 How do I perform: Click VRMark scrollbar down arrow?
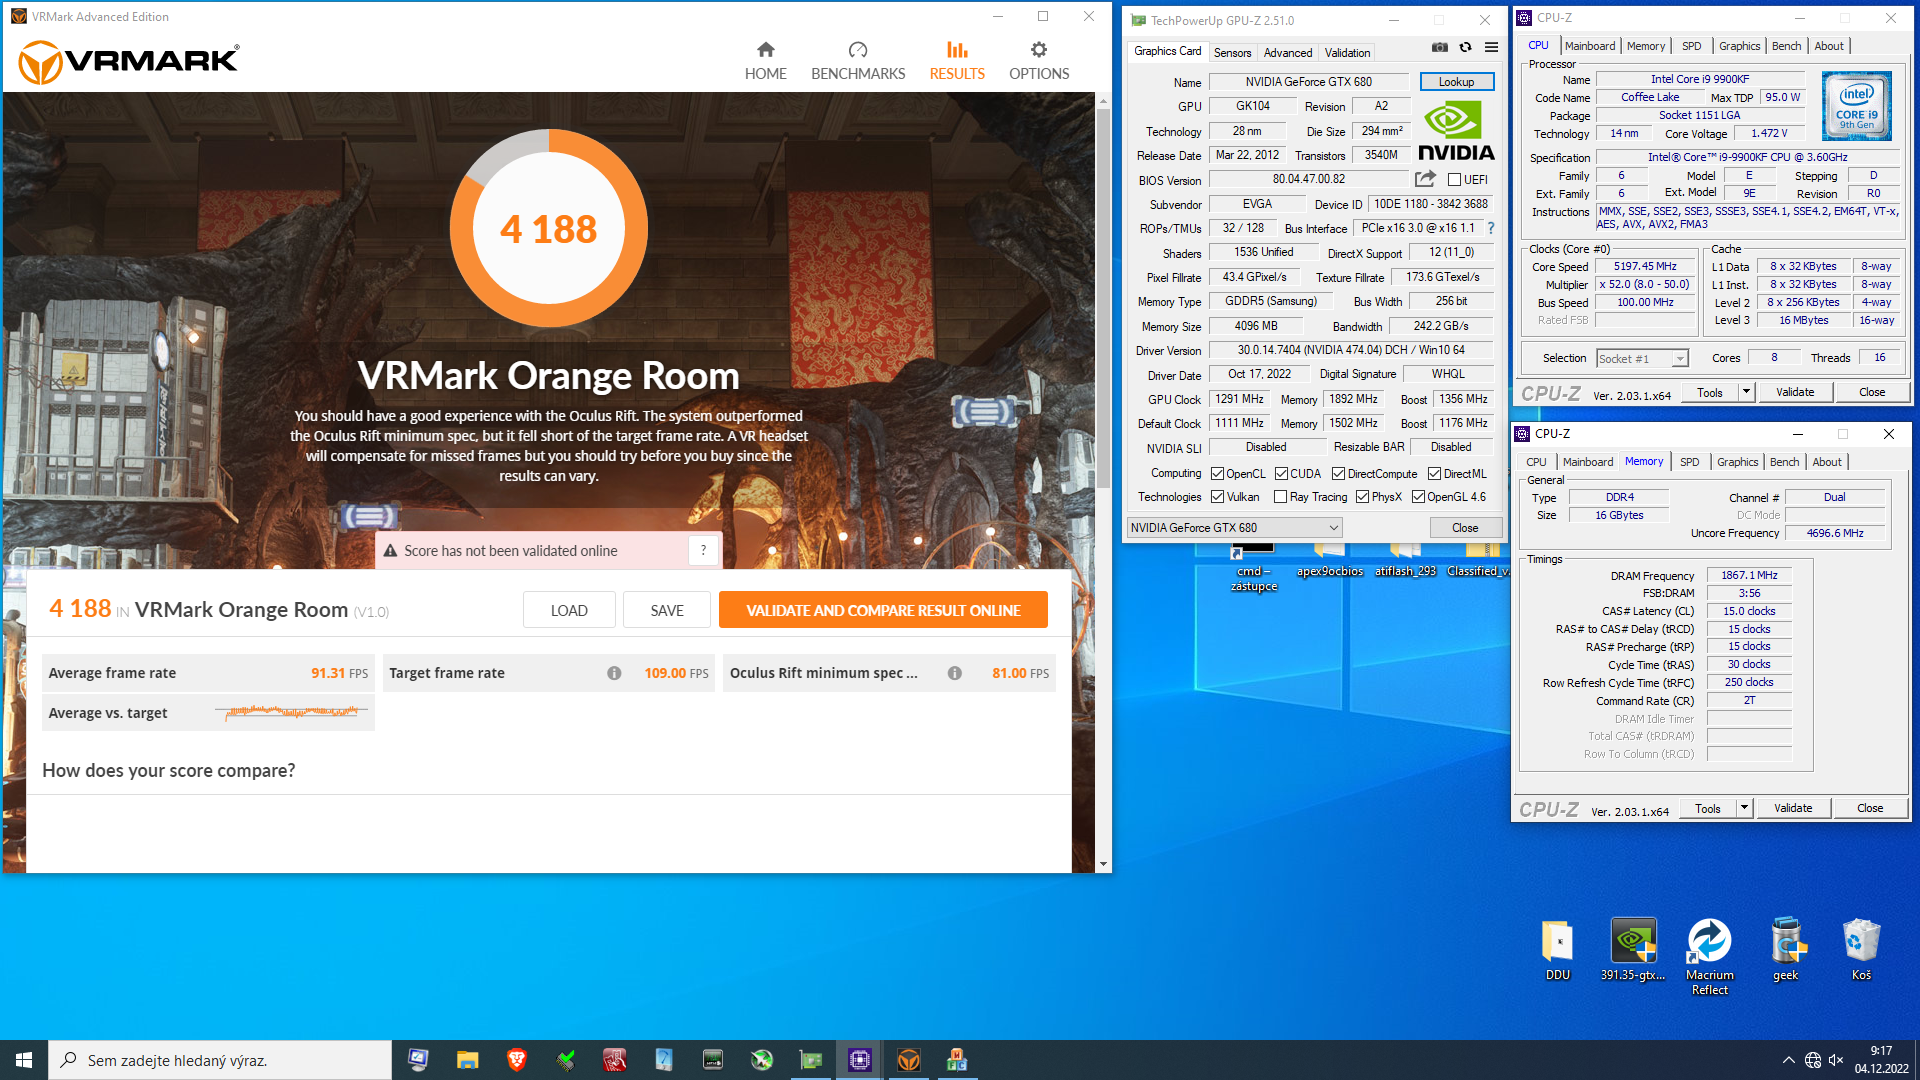[1103, 864]
